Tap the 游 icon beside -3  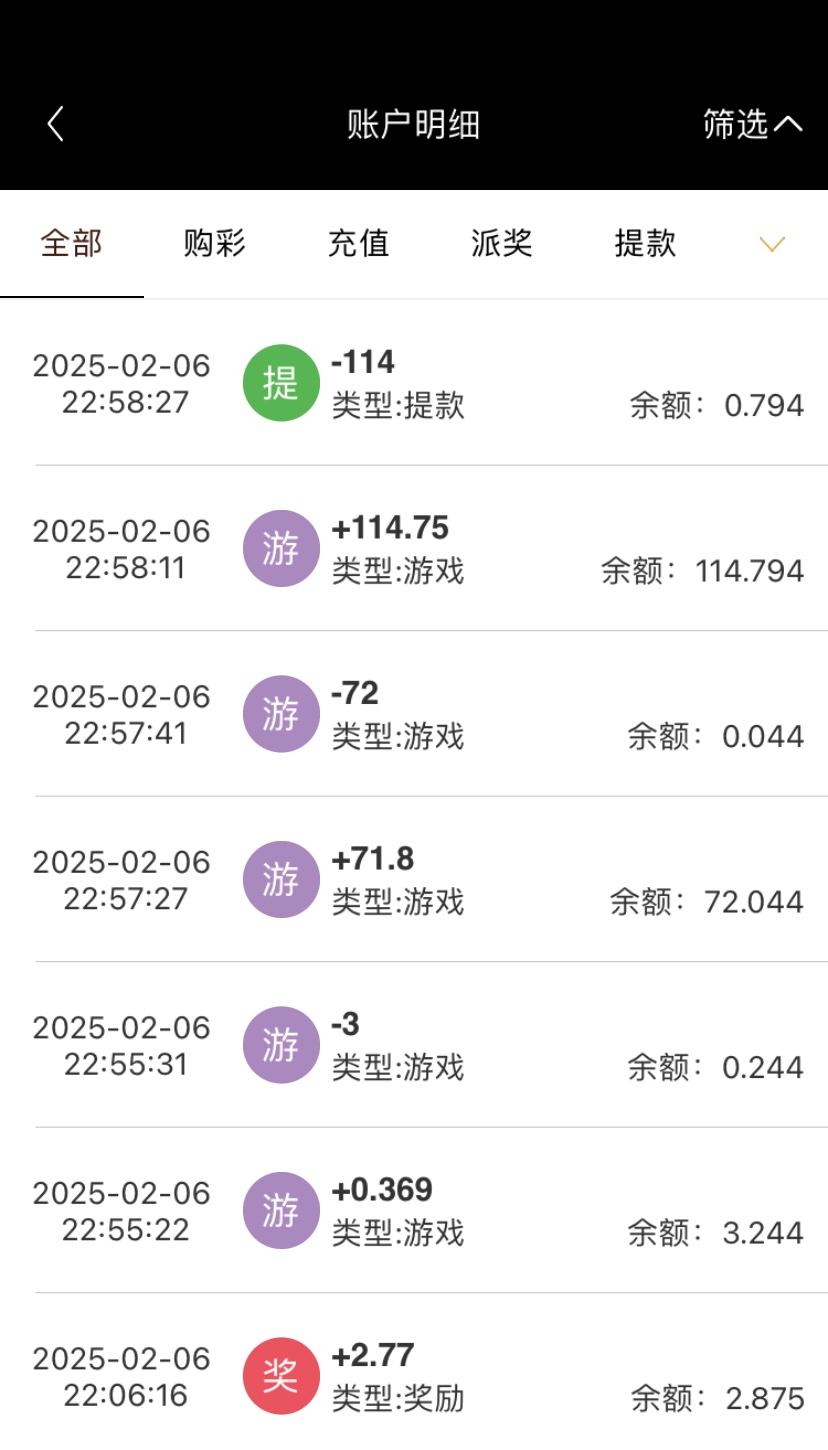tap(281, 1045)
